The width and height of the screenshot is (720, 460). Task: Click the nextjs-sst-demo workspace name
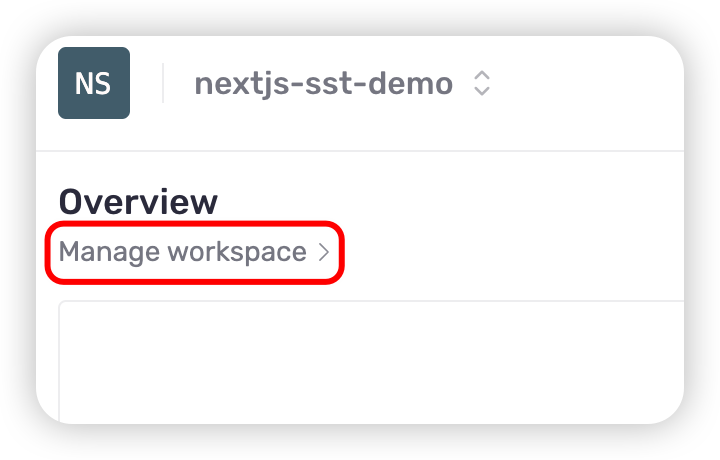[323, 83]
